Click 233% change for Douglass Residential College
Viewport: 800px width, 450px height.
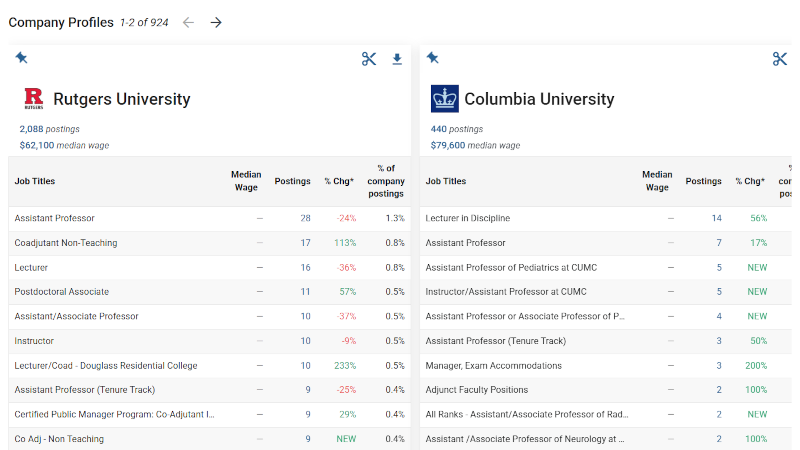pyautogui.click(x=345, y=366)
